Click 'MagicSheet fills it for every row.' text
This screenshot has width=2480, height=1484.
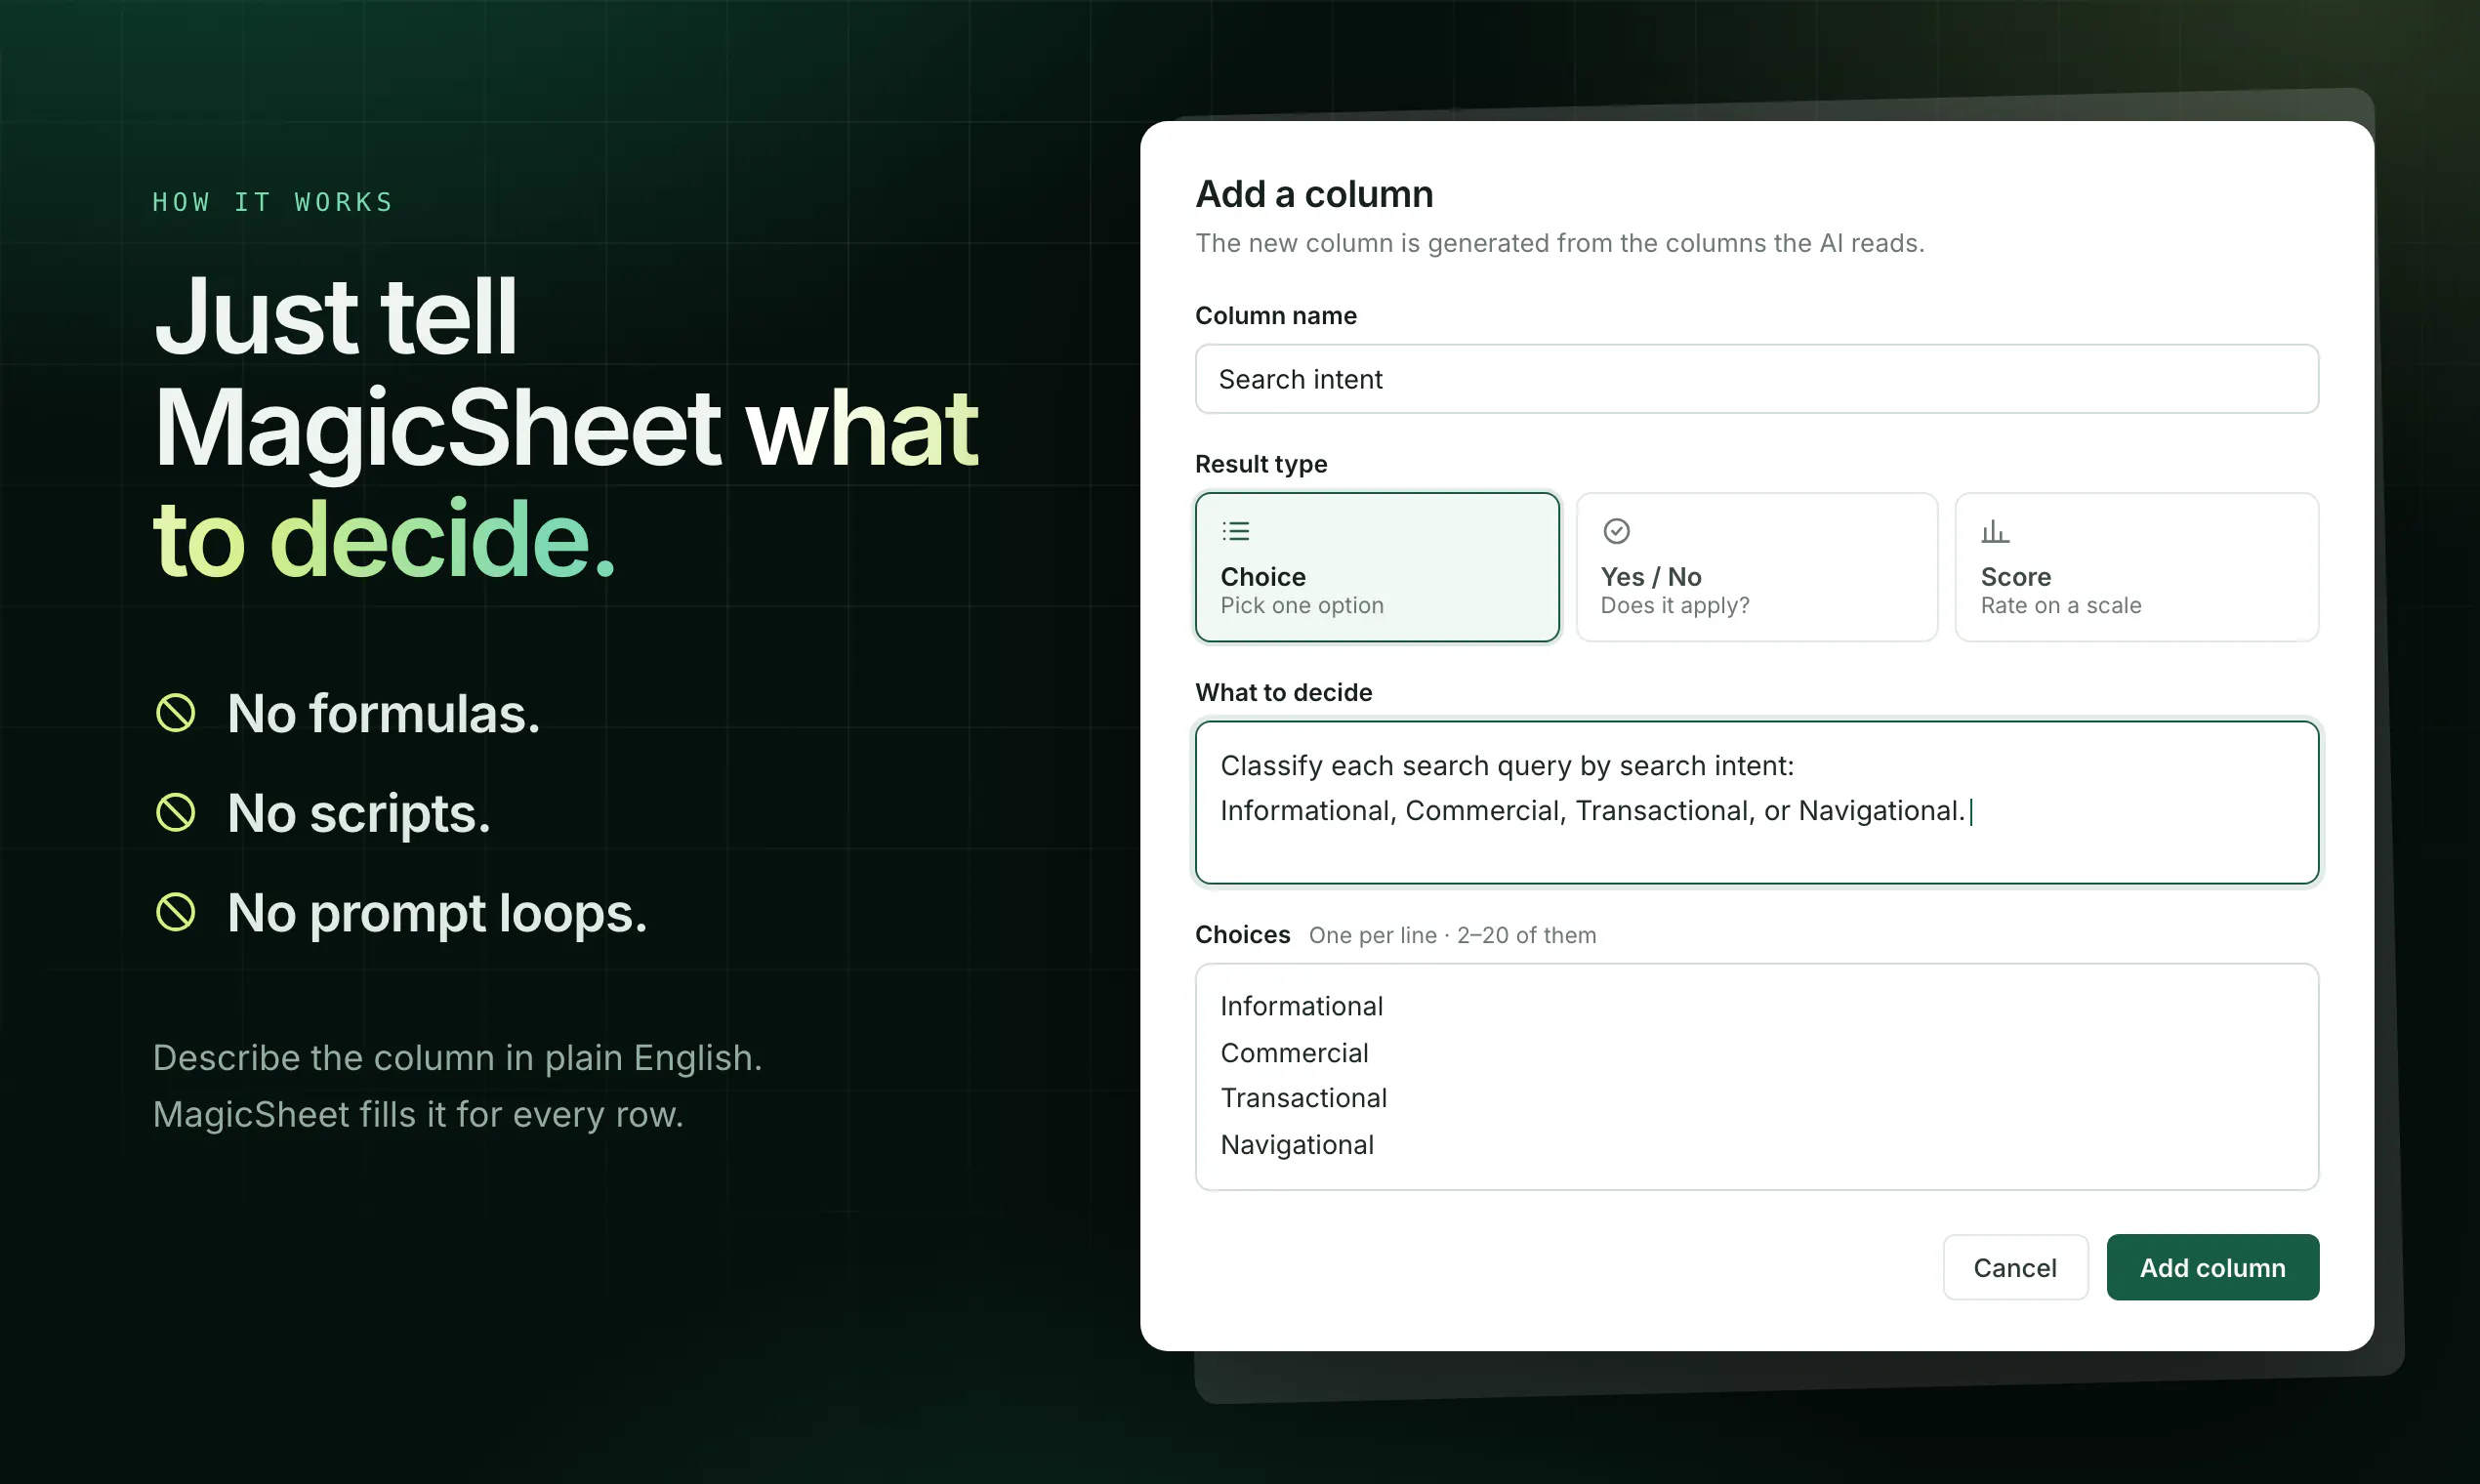pyautogui.click(x=419, y=1115)
